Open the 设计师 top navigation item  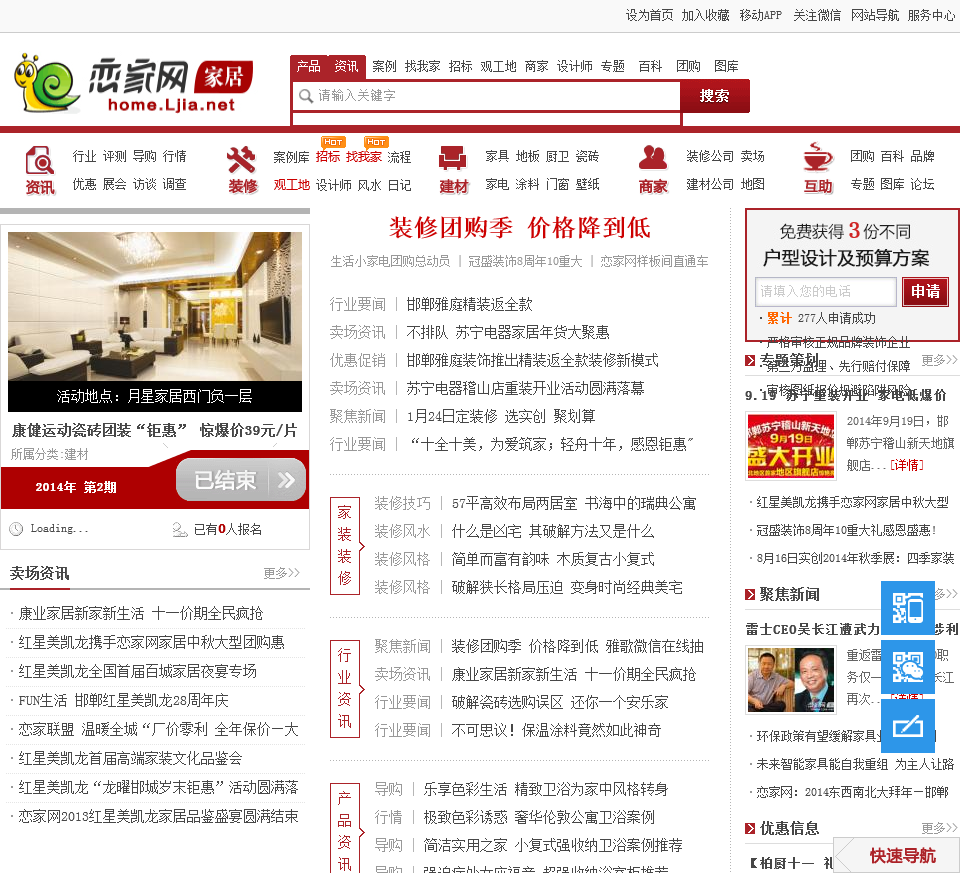[x=574, y=66]
